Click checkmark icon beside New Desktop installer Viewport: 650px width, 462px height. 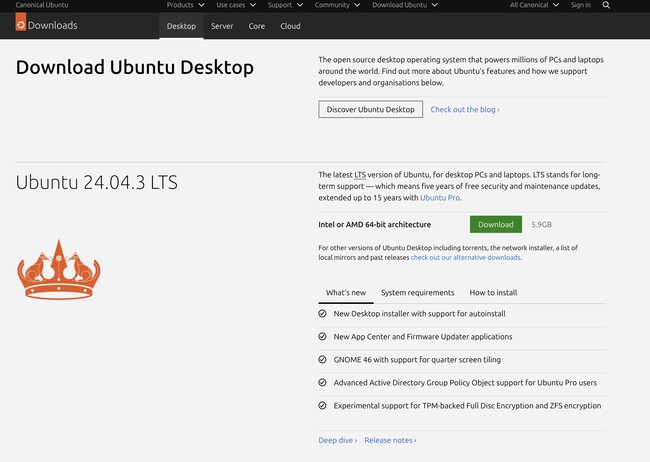[322, 313]
